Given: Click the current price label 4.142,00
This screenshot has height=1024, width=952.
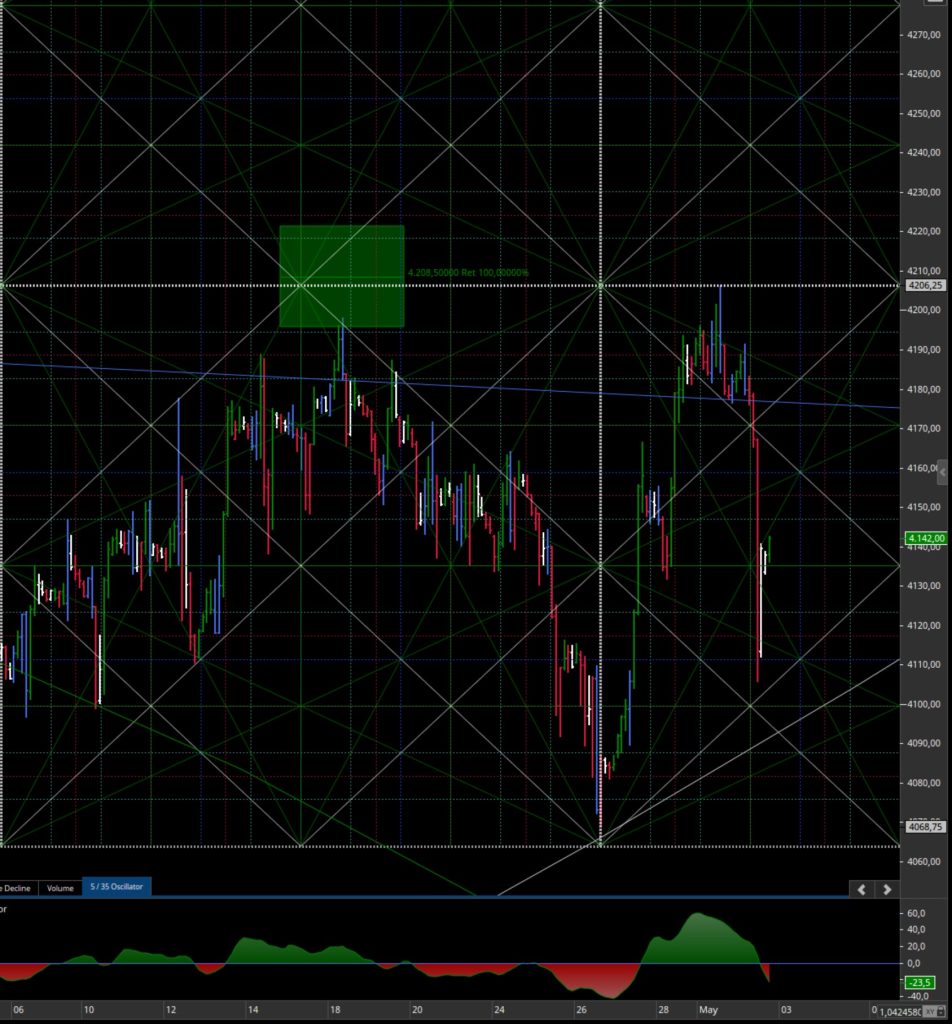Looking at the screenshot, I should coord(926,538).
